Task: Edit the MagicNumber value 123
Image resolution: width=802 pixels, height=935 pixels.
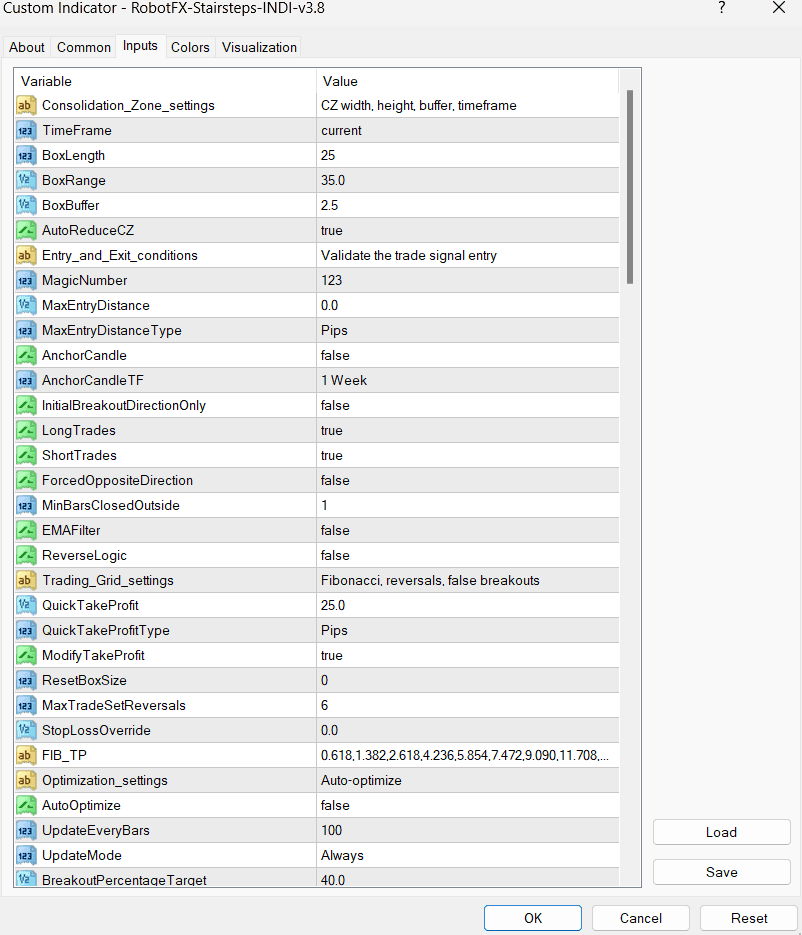Action: [468, 280]
